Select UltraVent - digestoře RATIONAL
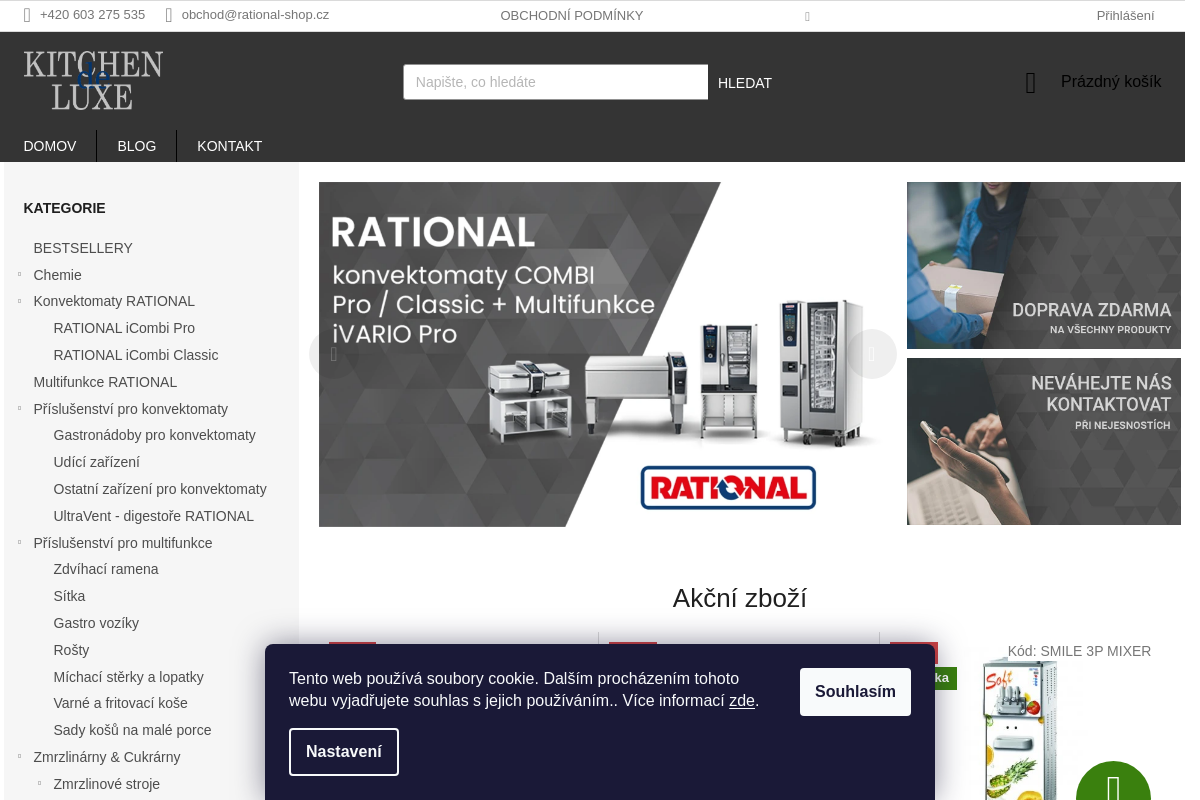This screenshot has height=800, width=1200. point(154,516)
